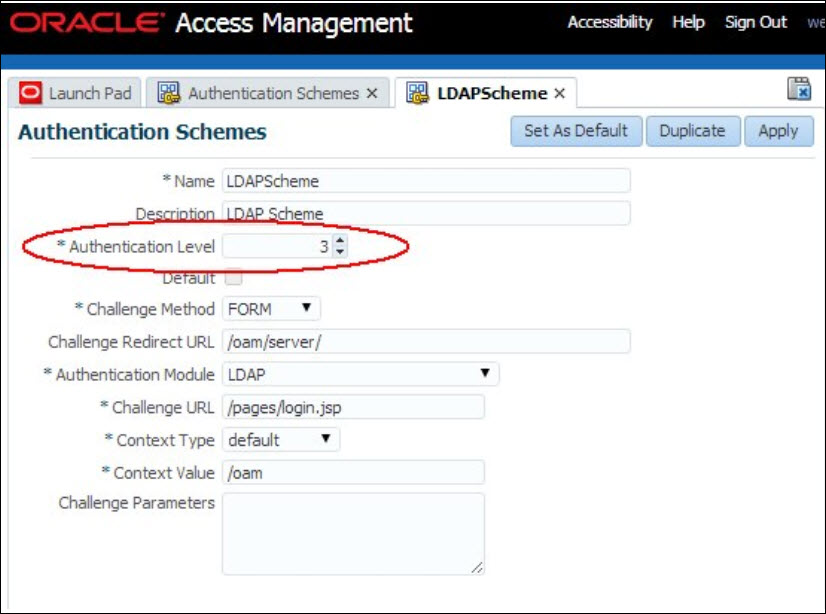
Task: Click the Set As Default button
Action: tap(576, 131)
